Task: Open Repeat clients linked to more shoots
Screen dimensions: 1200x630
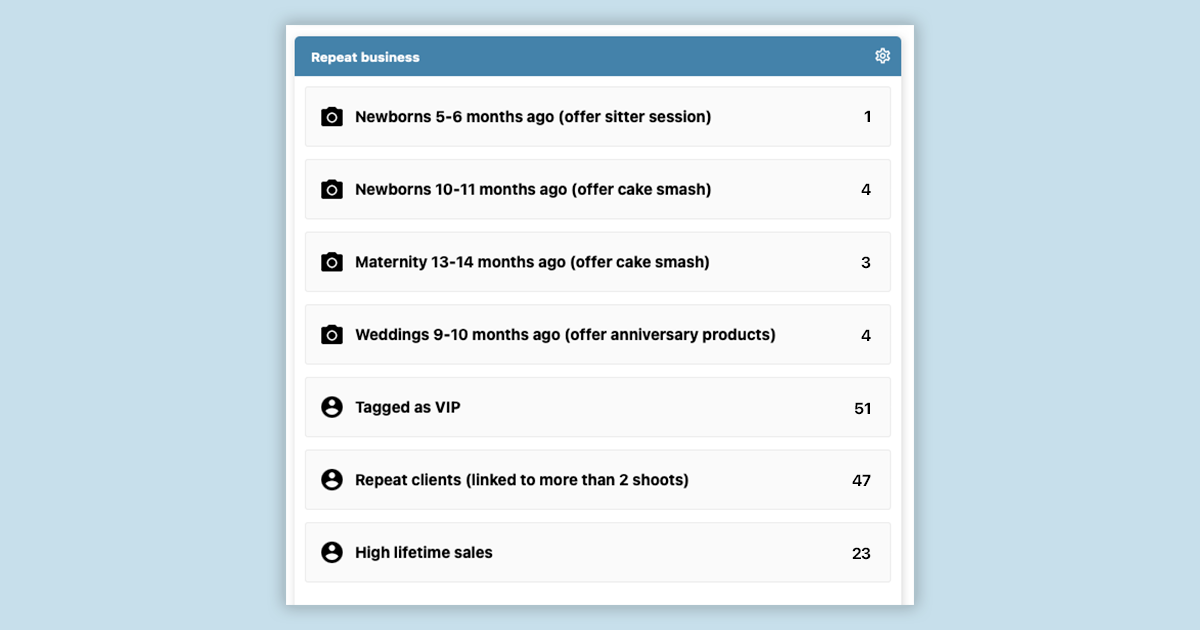Action: 522,480
